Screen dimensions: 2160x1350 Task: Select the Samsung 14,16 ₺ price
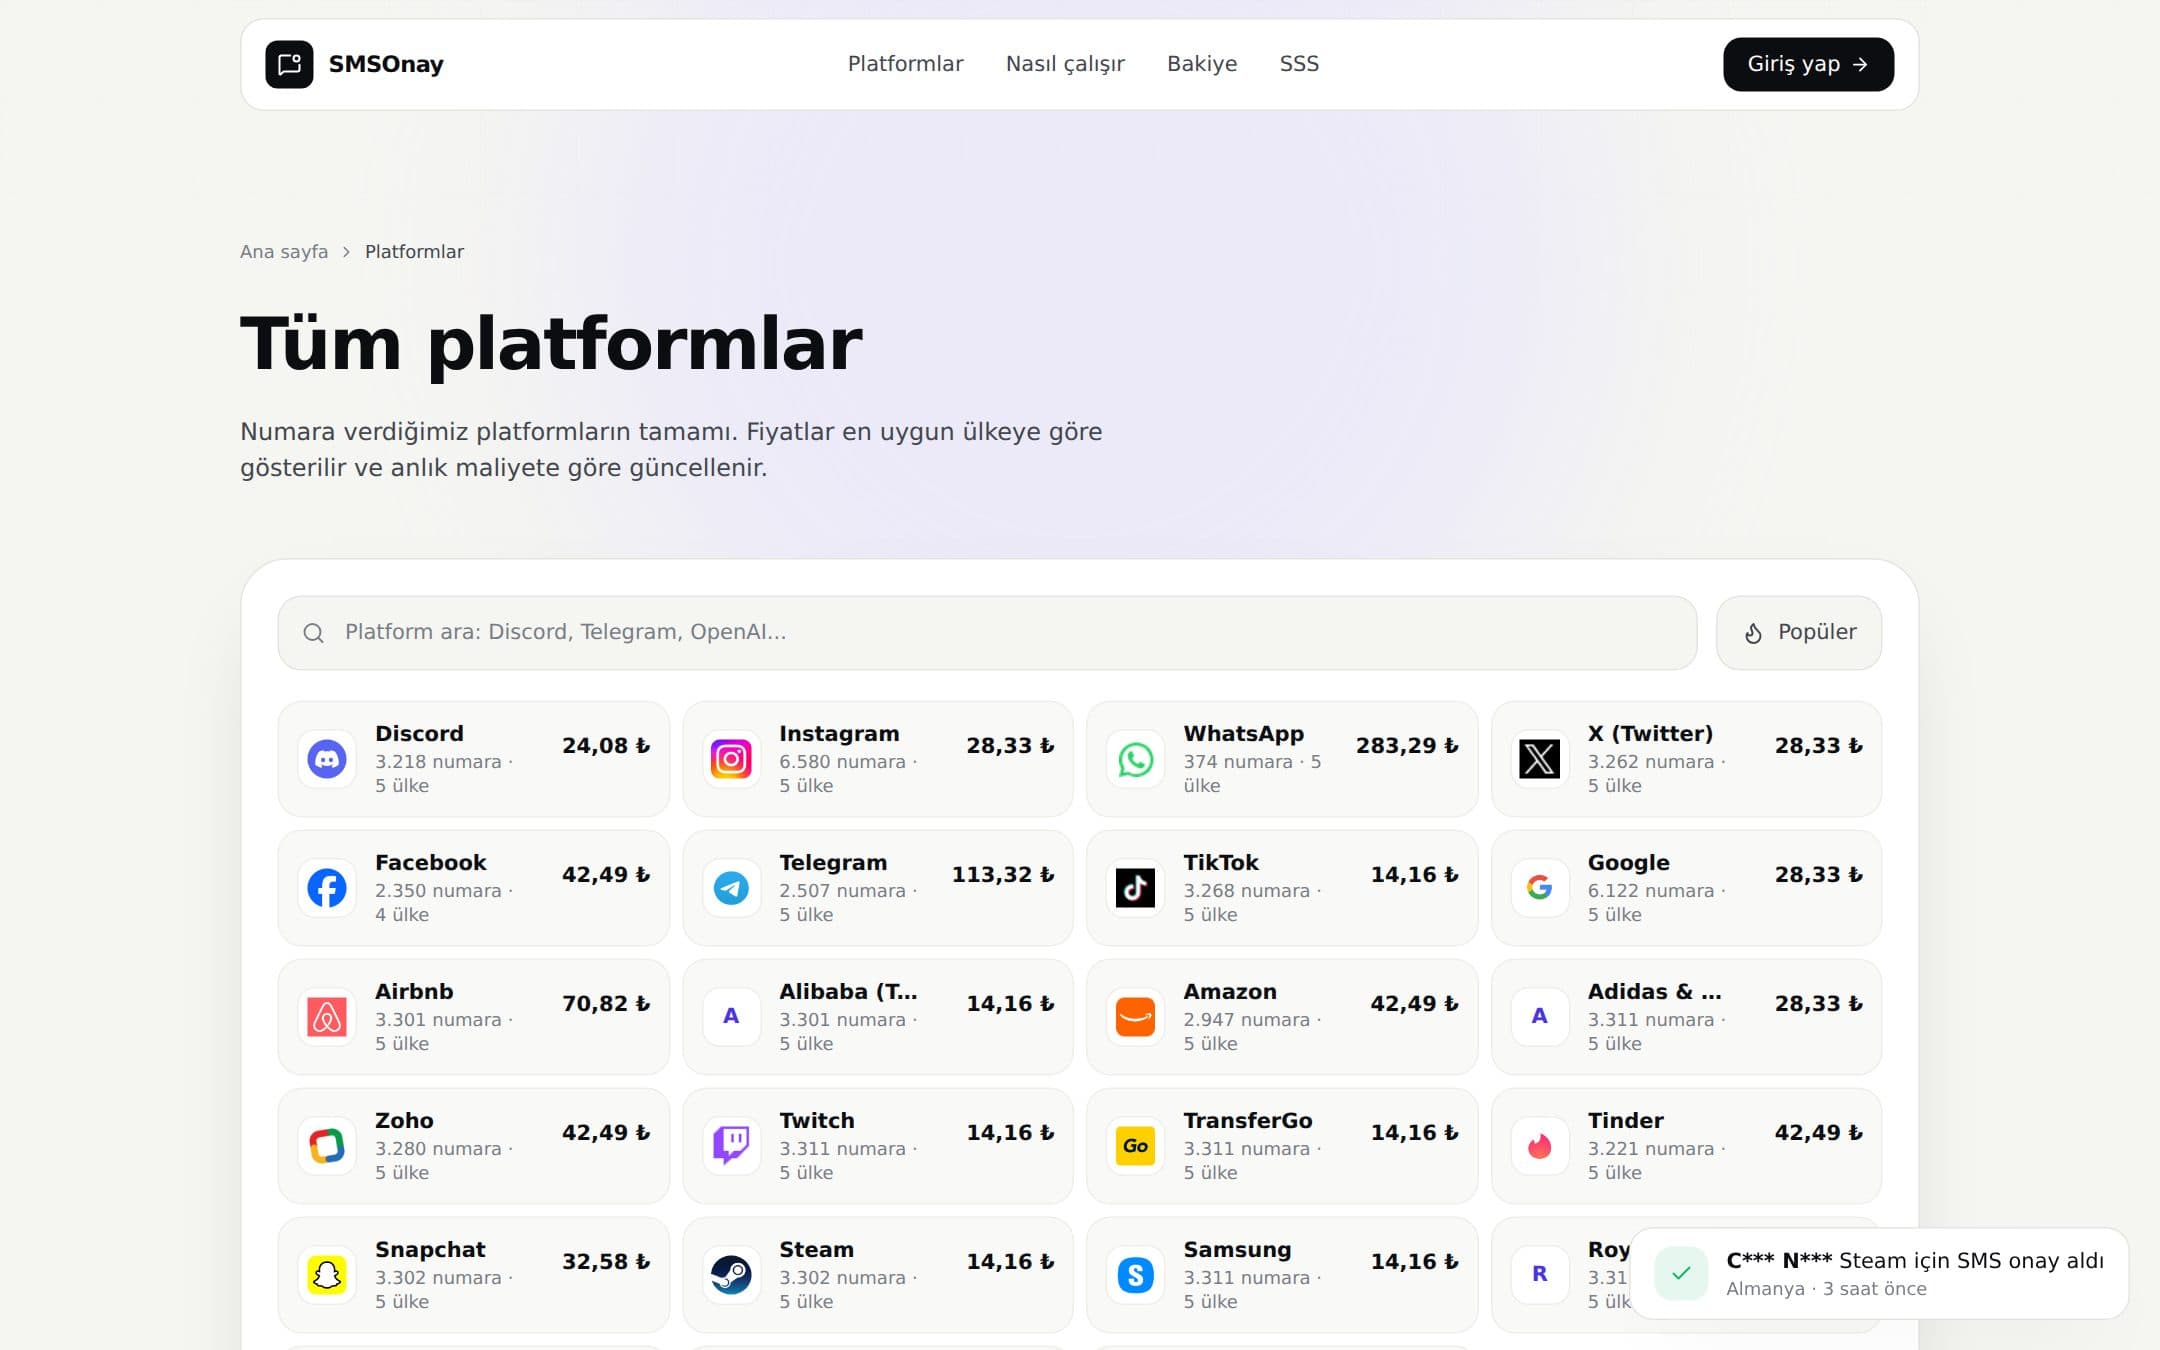pyautogui.click(x=1415, y=1262)
